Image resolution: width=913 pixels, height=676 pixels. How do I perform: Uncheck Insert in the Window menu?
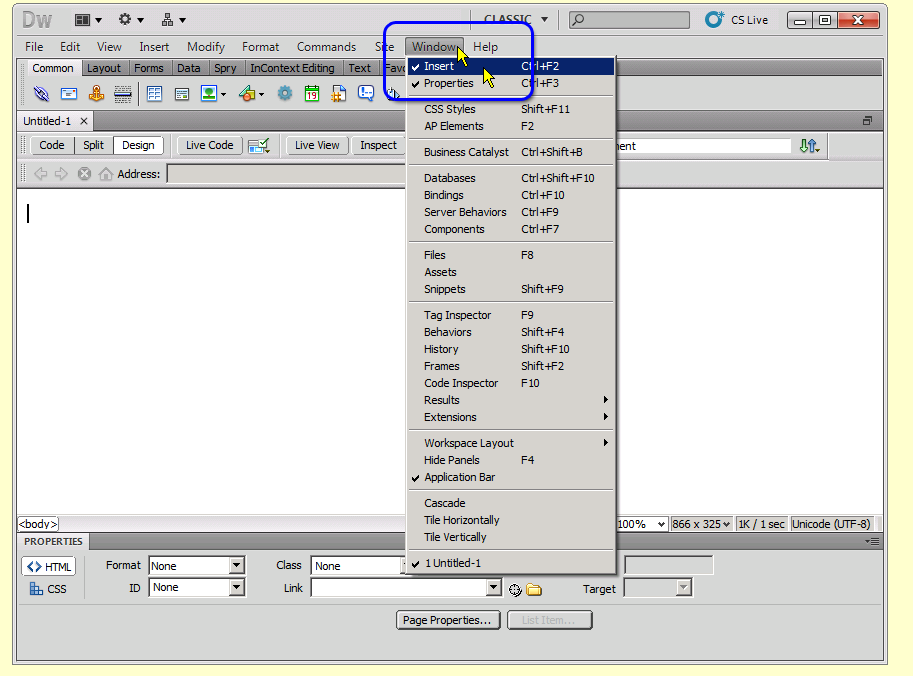coord(511,66)
